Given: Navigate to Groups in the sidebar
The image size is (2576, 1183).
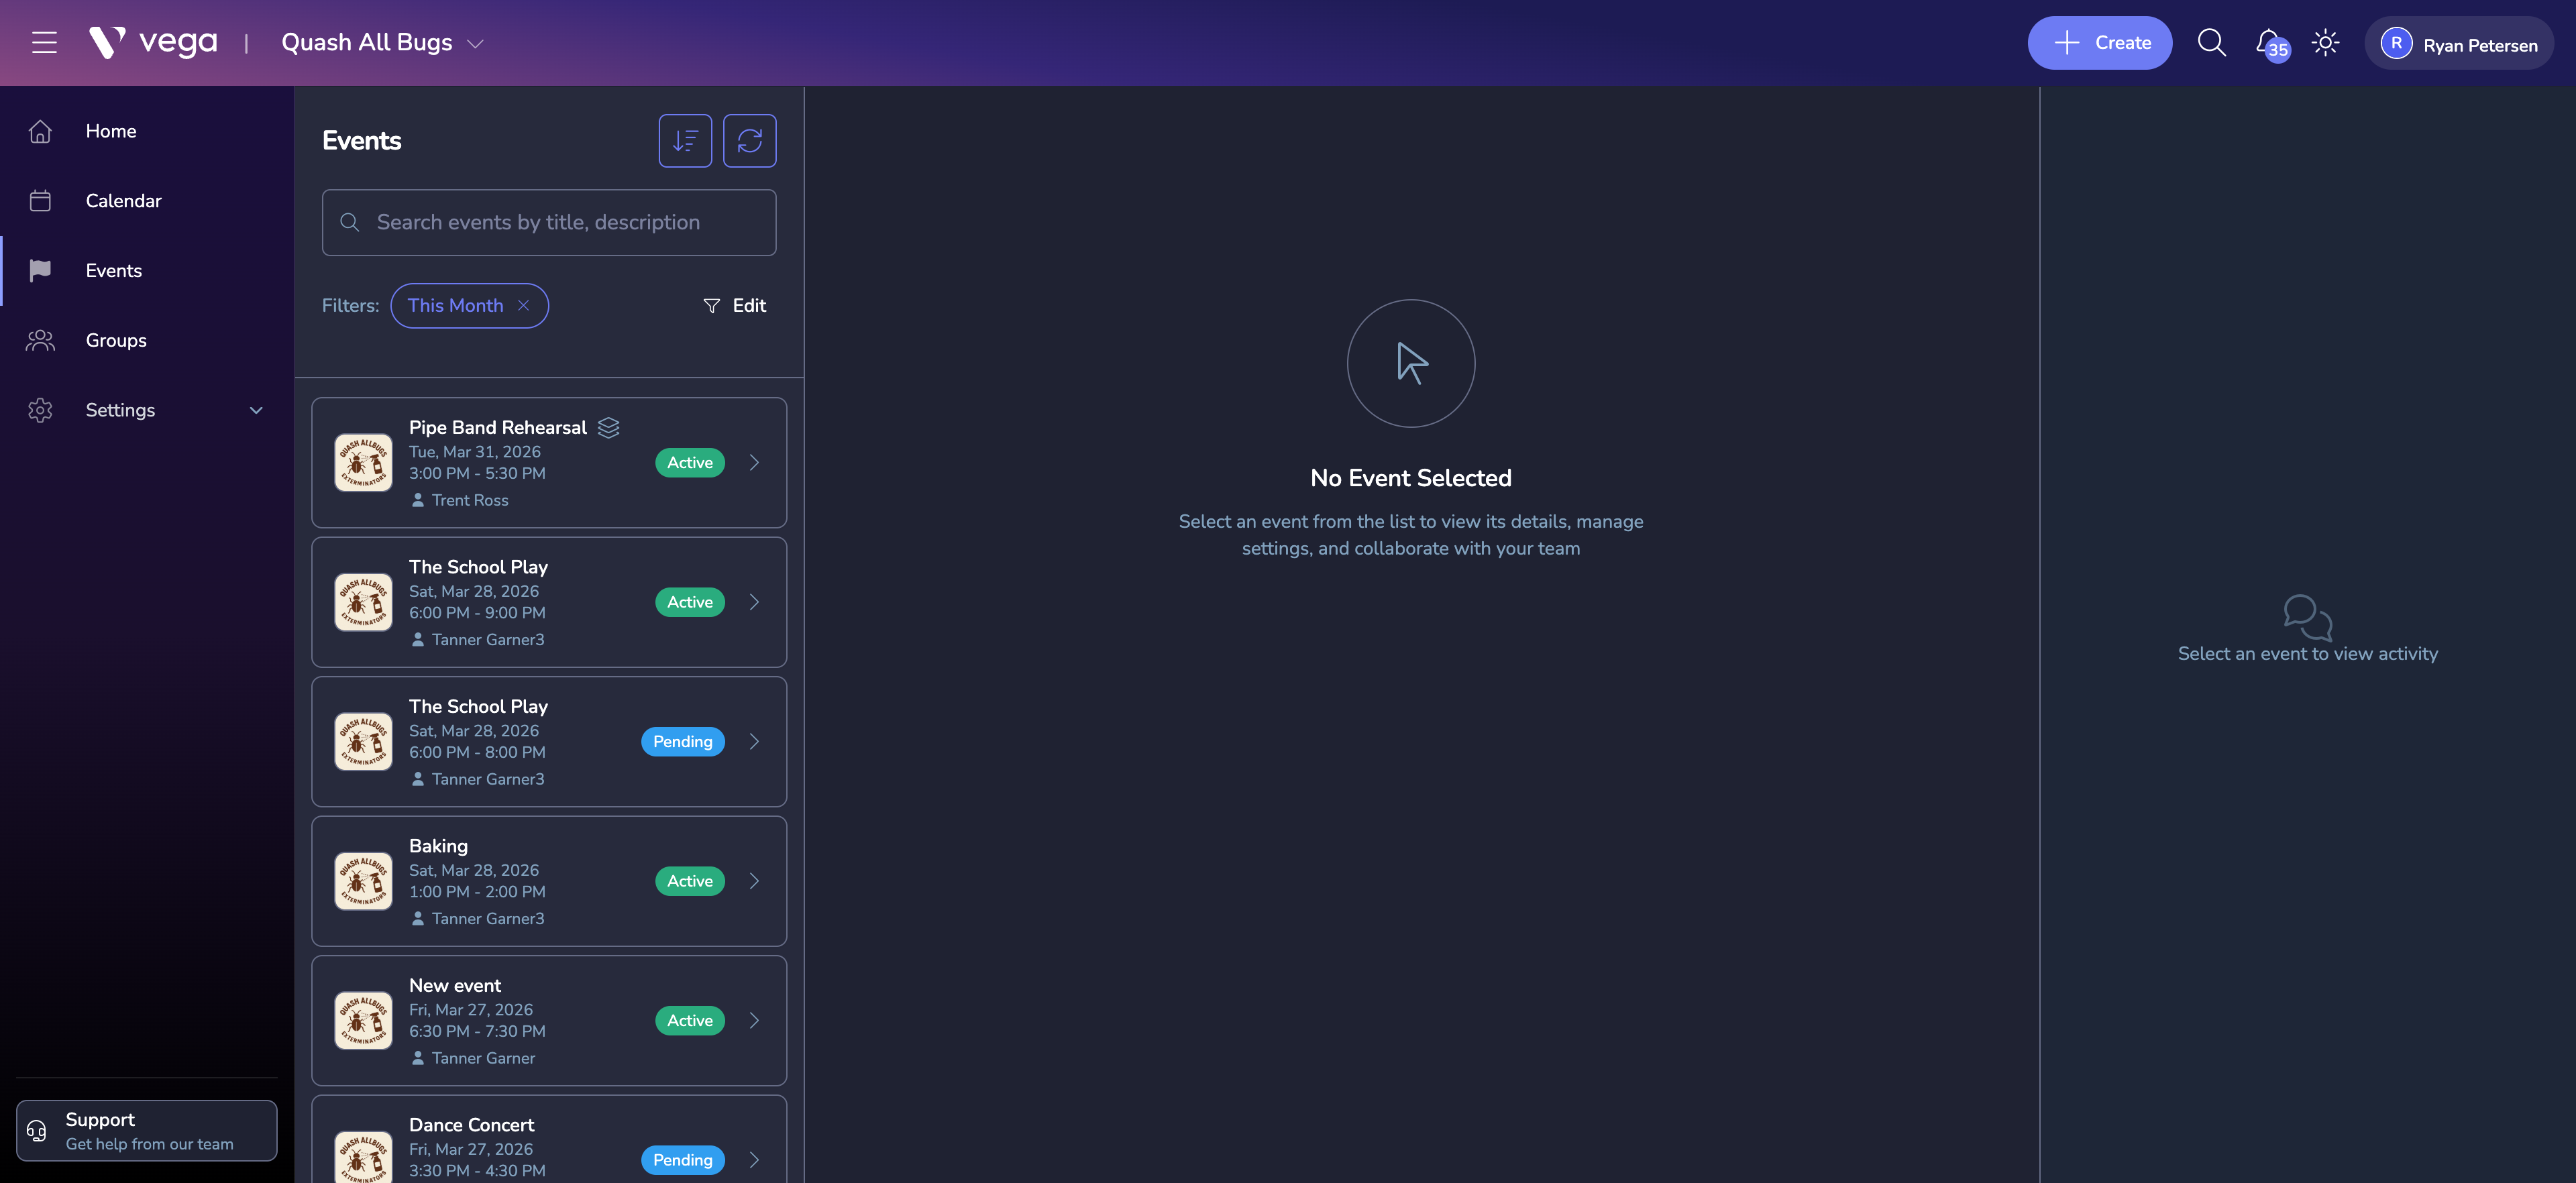Looking at the screenshot, I should tap(116, 340).
